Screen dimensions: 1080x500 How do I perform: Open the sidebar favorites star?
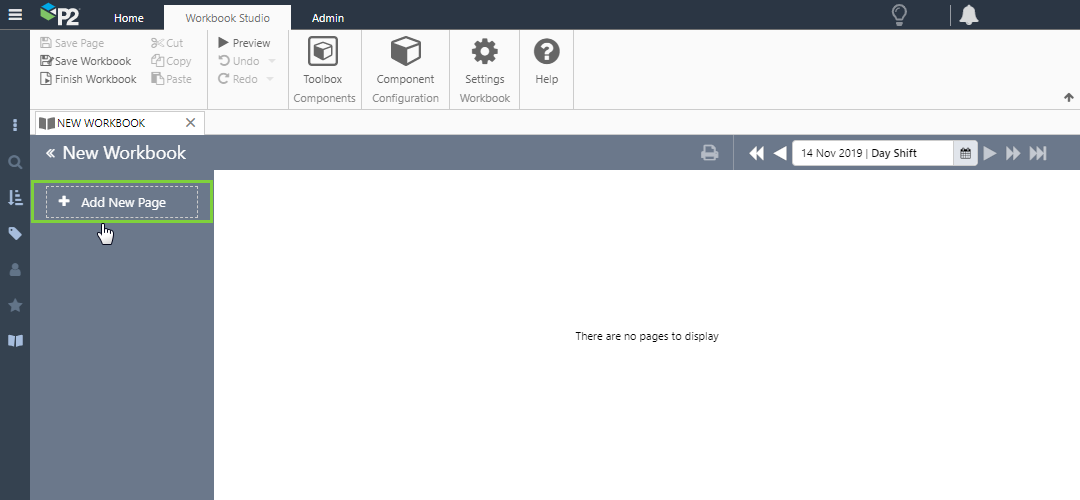click(x=15, y=305)
